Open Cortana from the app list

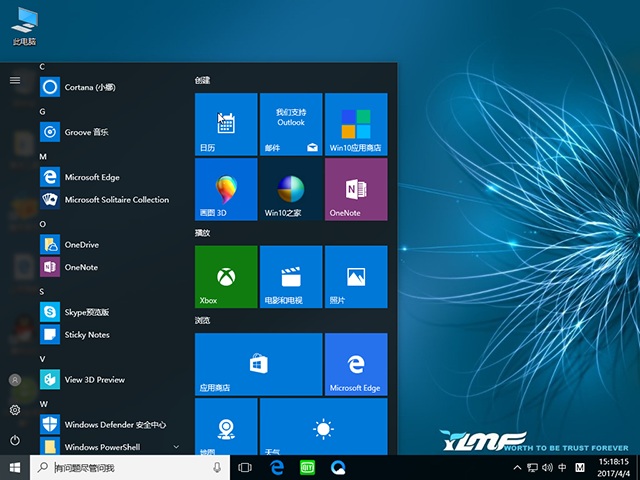pyautogui.click(x=90, y=87)
